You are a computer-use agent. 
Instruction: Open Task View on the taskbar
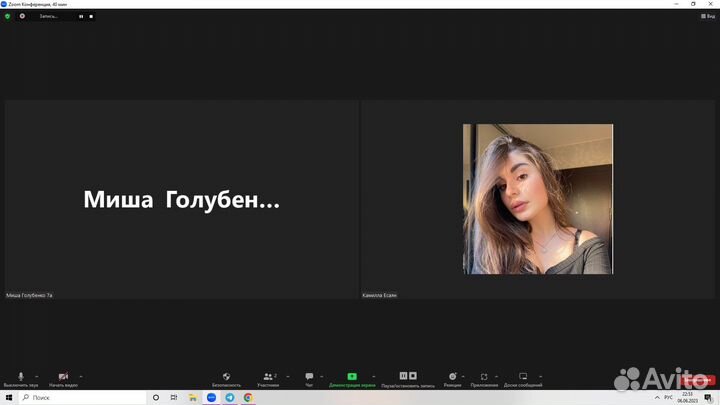click(174, 397)
